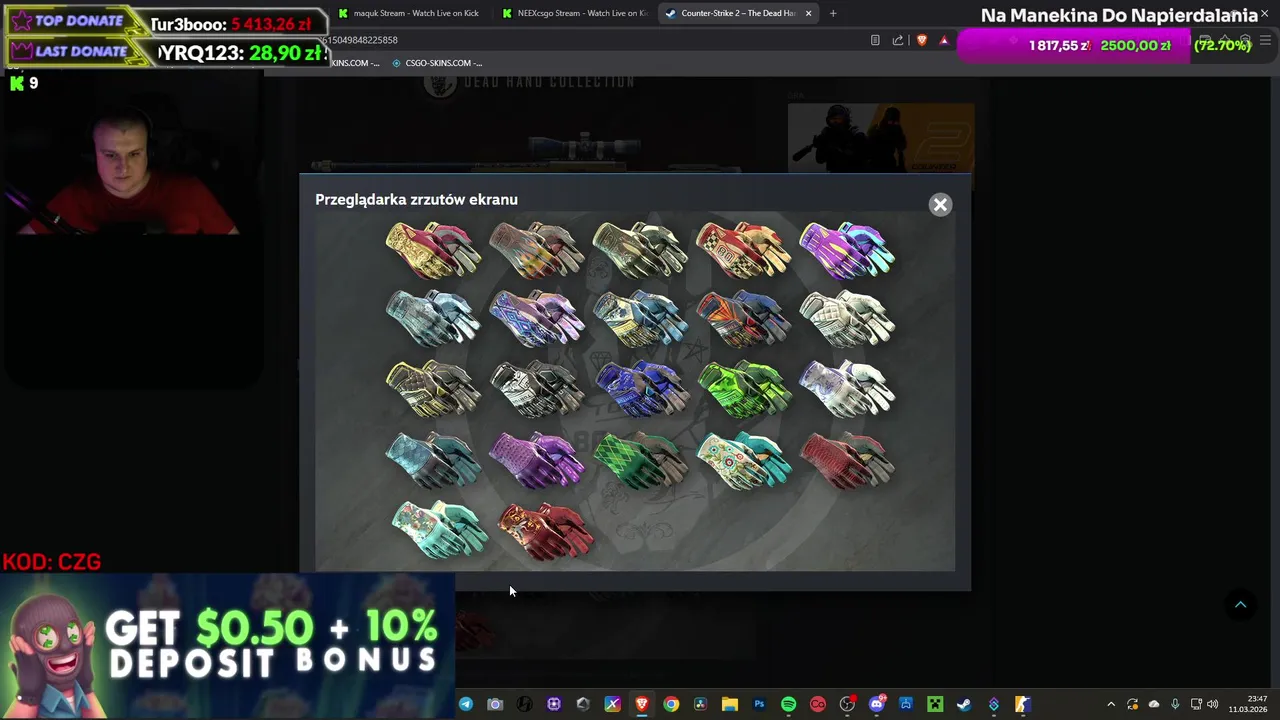Image resolution: width=1280 pixels, height=720 pixels.
Task: Toggle reader mode icon in address bar
Action: [875, 40]
